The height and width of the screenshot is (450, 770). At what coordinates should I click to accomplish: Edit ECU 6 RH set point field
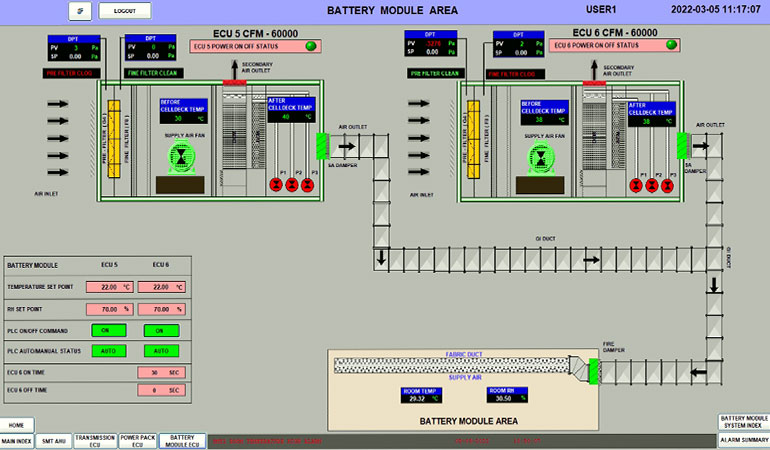(x=162, y=309)
